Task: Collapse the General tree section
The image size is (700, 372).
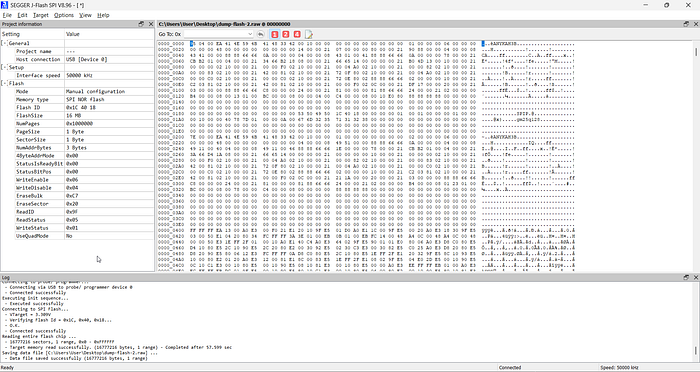Action: pyautogui.click(x=4, y=43)
